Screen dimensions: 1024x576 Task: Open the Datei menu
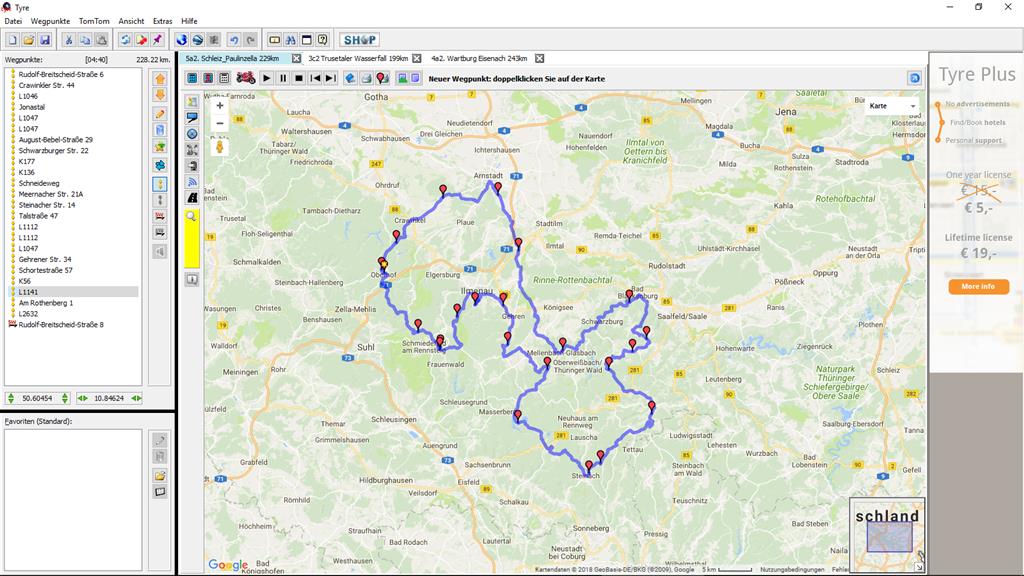13,21
